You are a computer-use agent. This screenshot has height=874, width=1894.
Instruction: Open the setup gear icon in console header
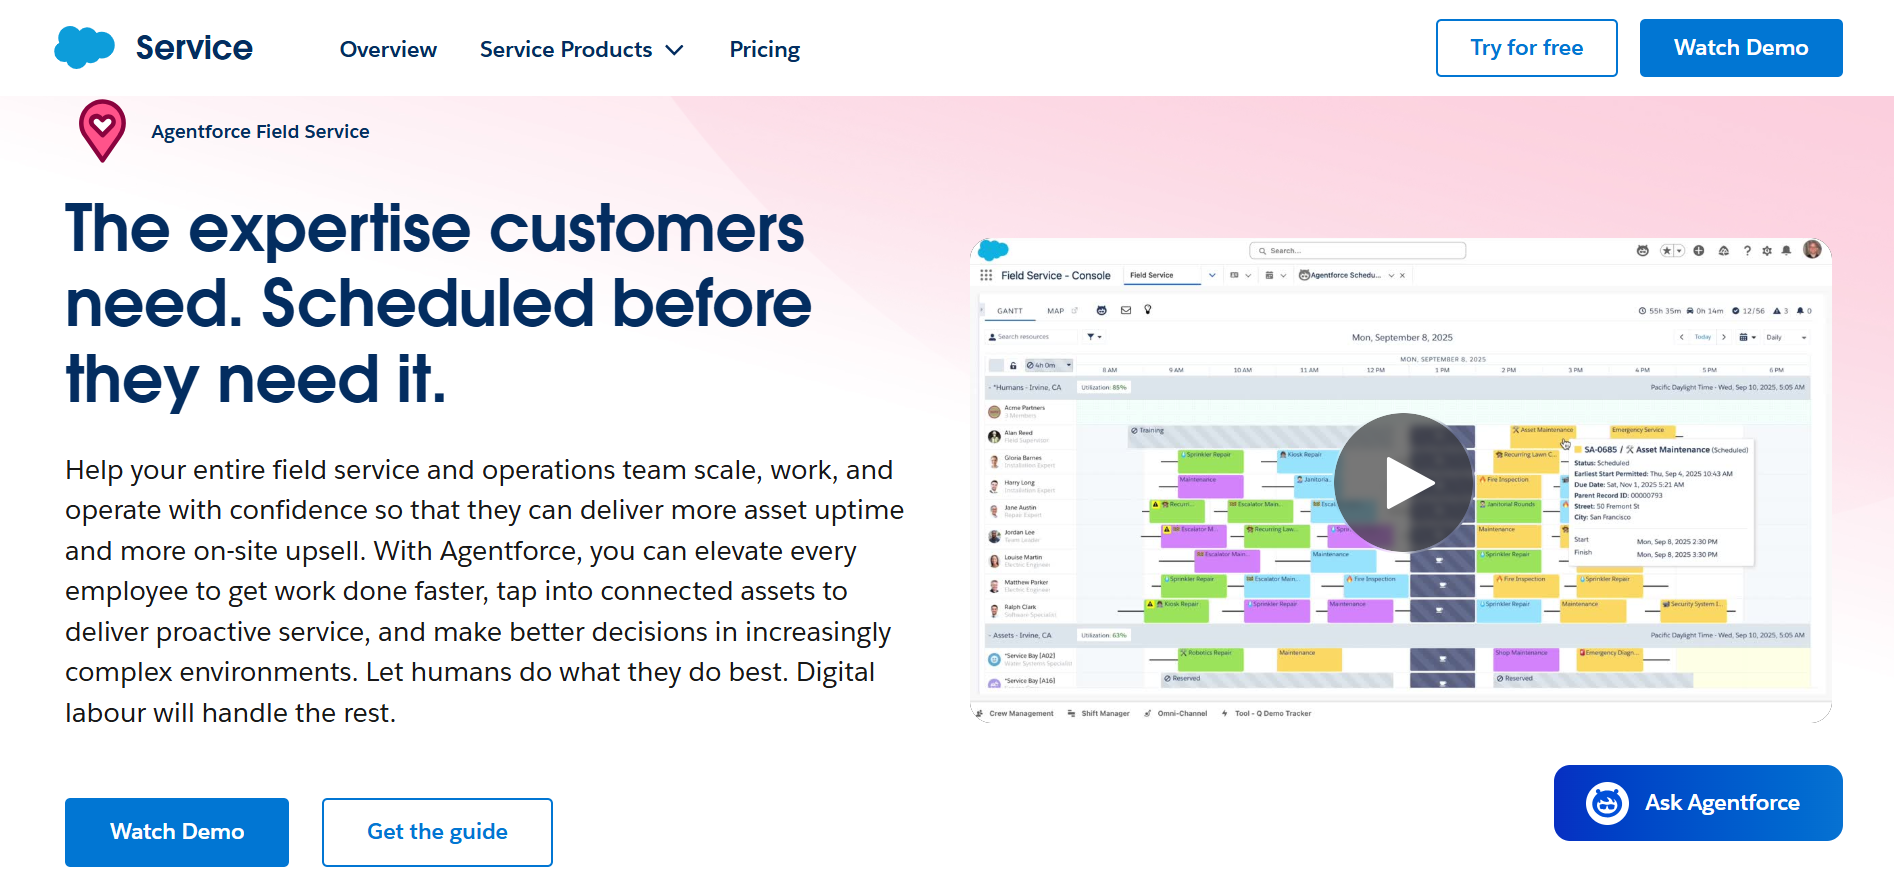1767,251
